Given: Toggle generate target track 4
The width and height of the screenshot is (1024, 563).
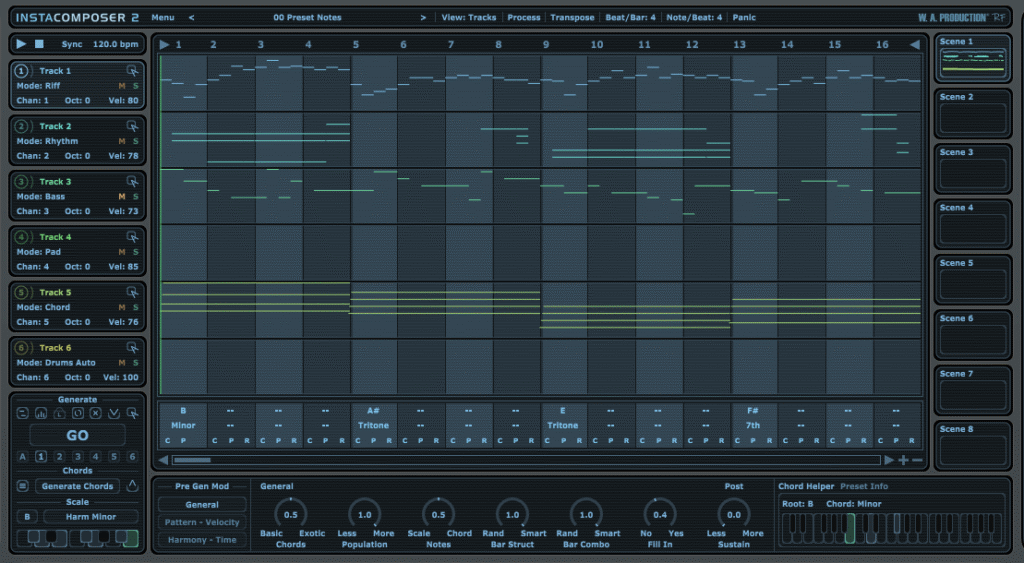Looking at the screenshot, I should (x=95, y=457).
